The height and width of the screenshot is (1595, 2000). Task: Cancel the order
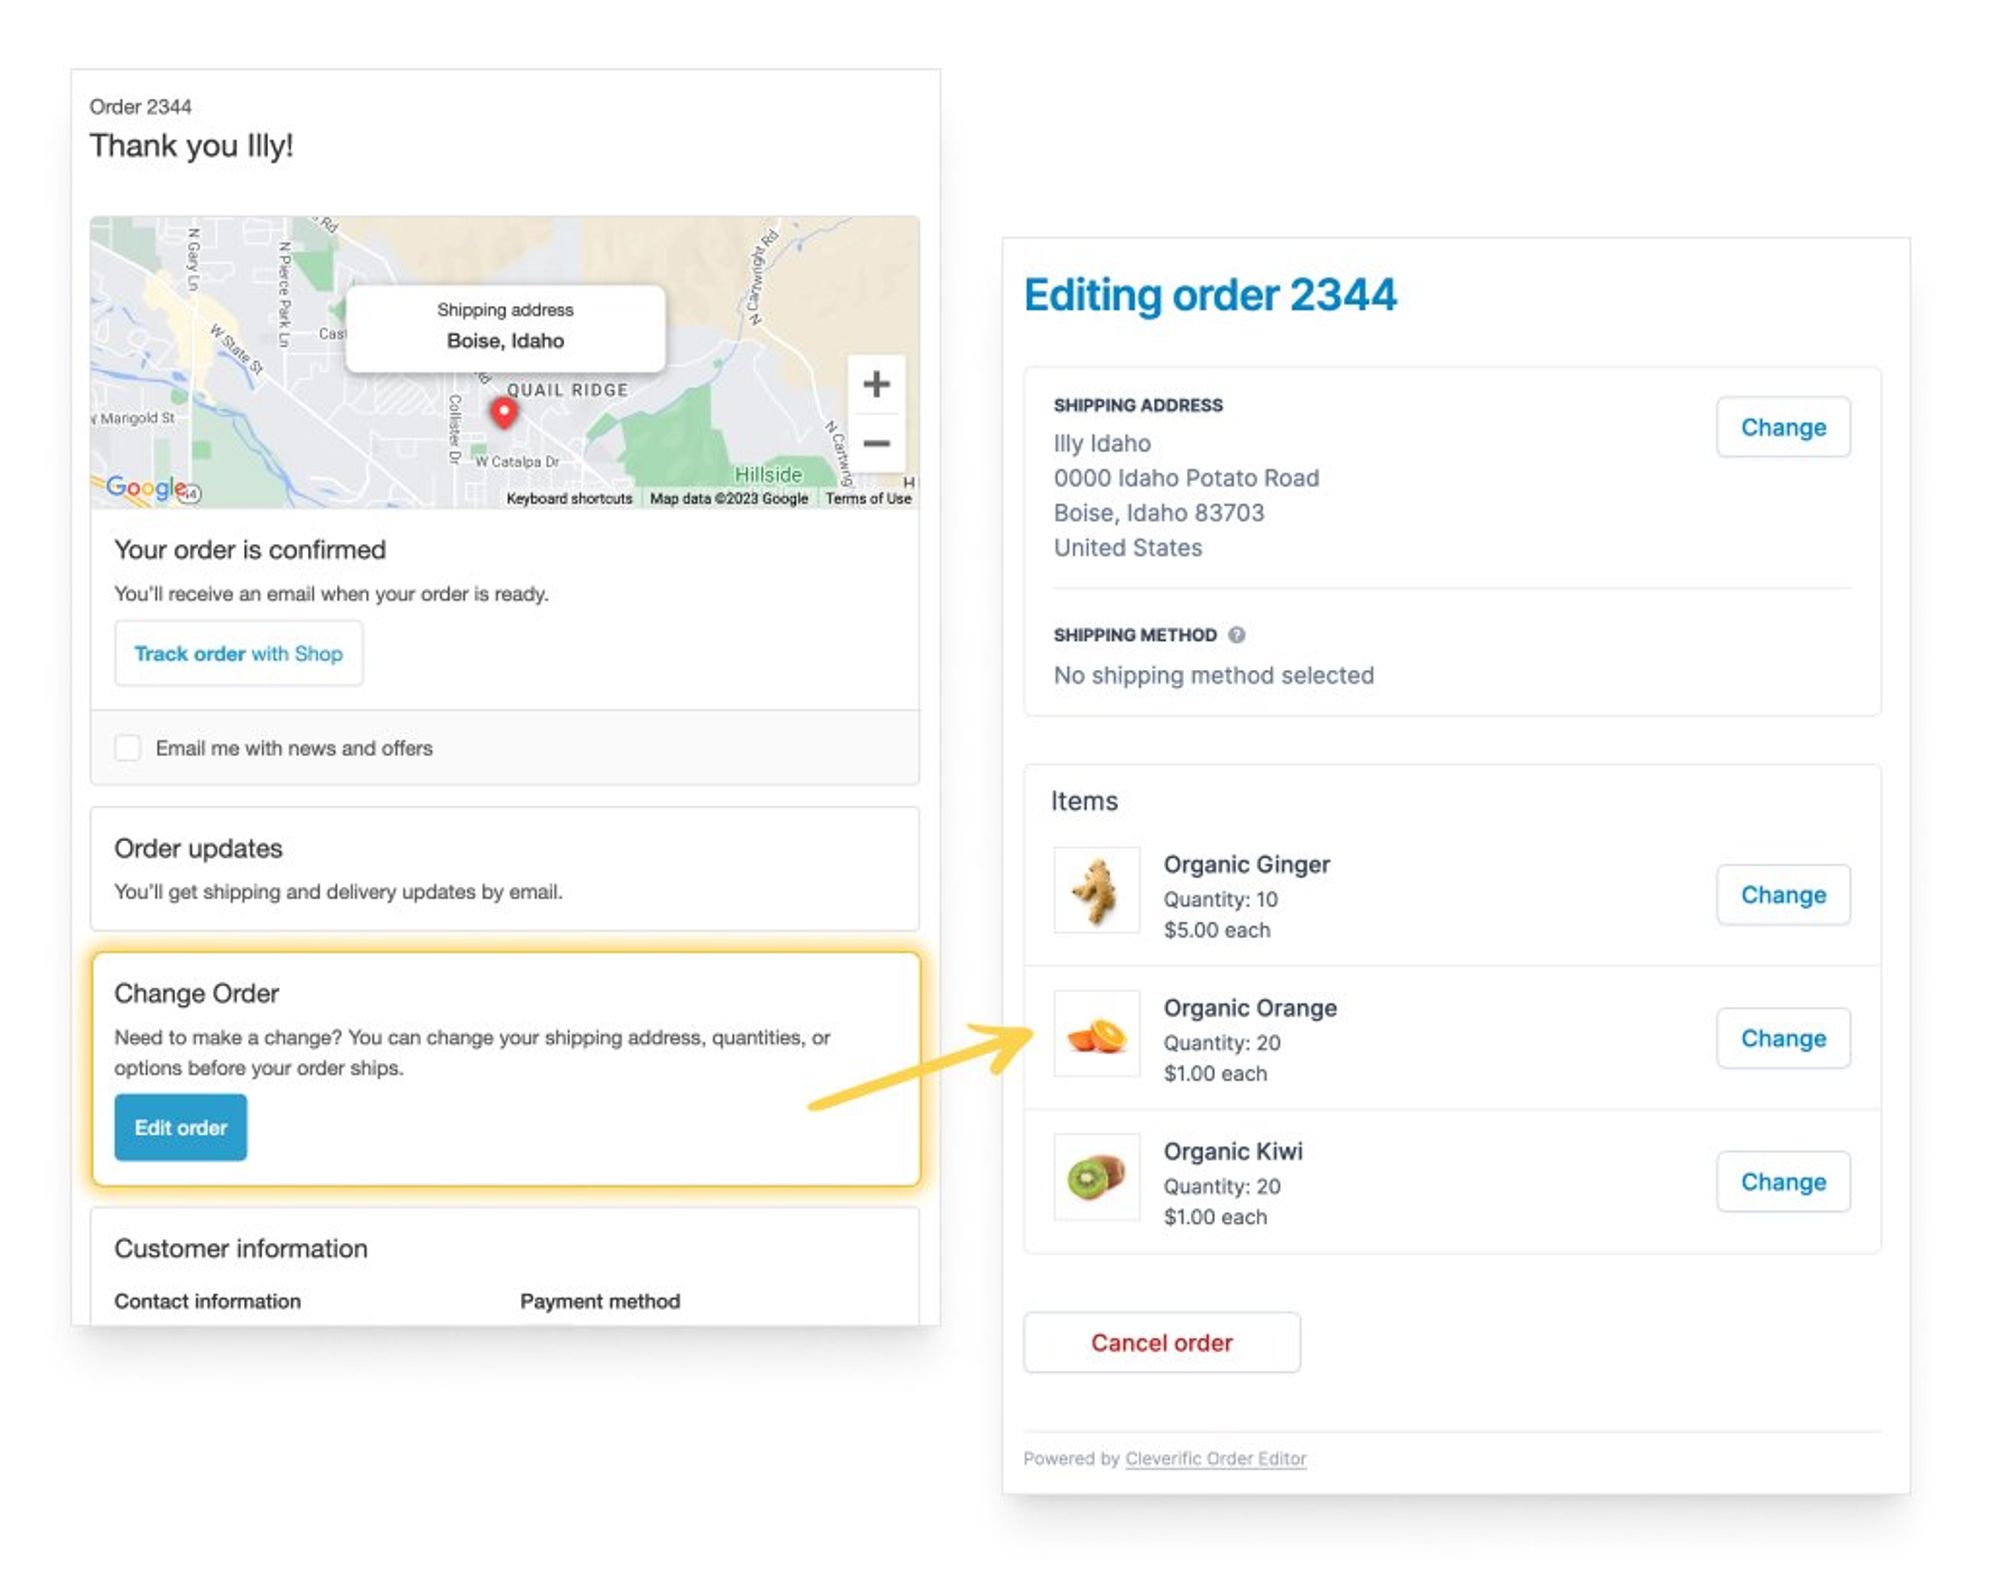click(x=1161, y=1343)
